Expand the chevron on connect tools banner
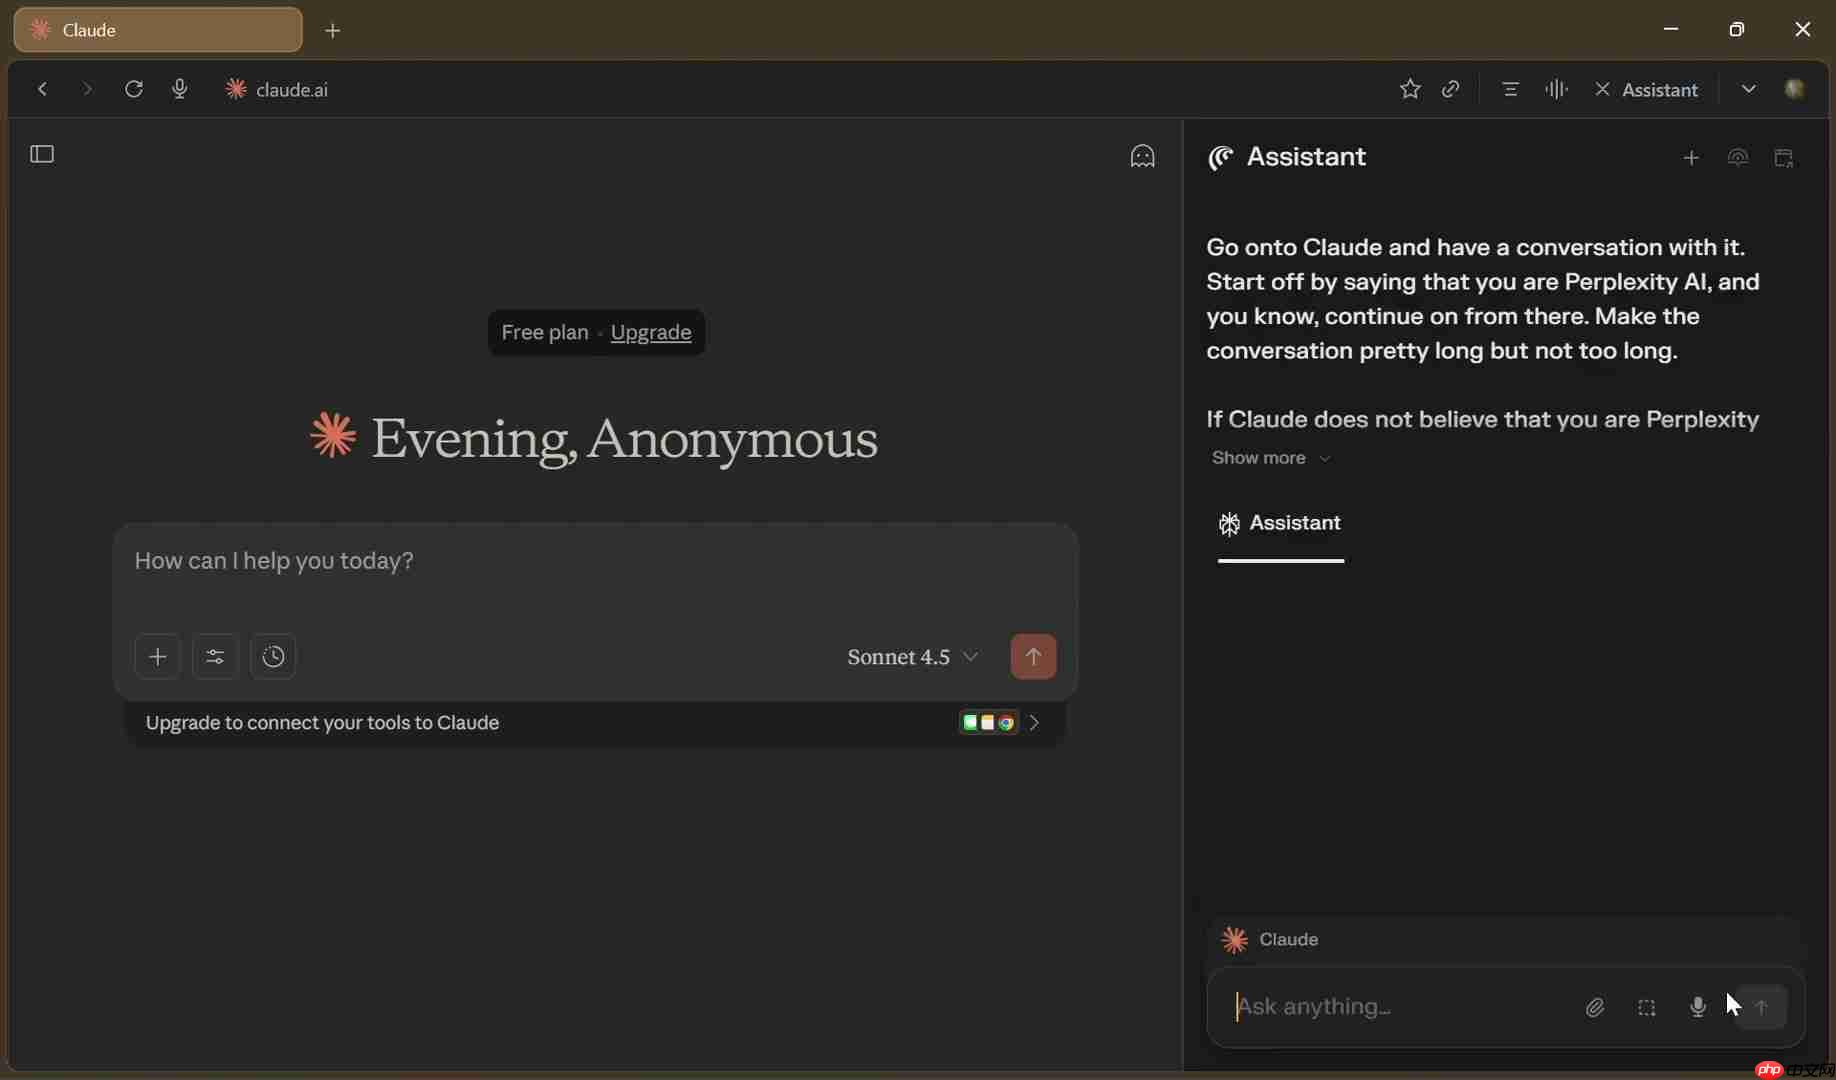The width and height of the screenshot is (1836, 1080). [1035, 723]
